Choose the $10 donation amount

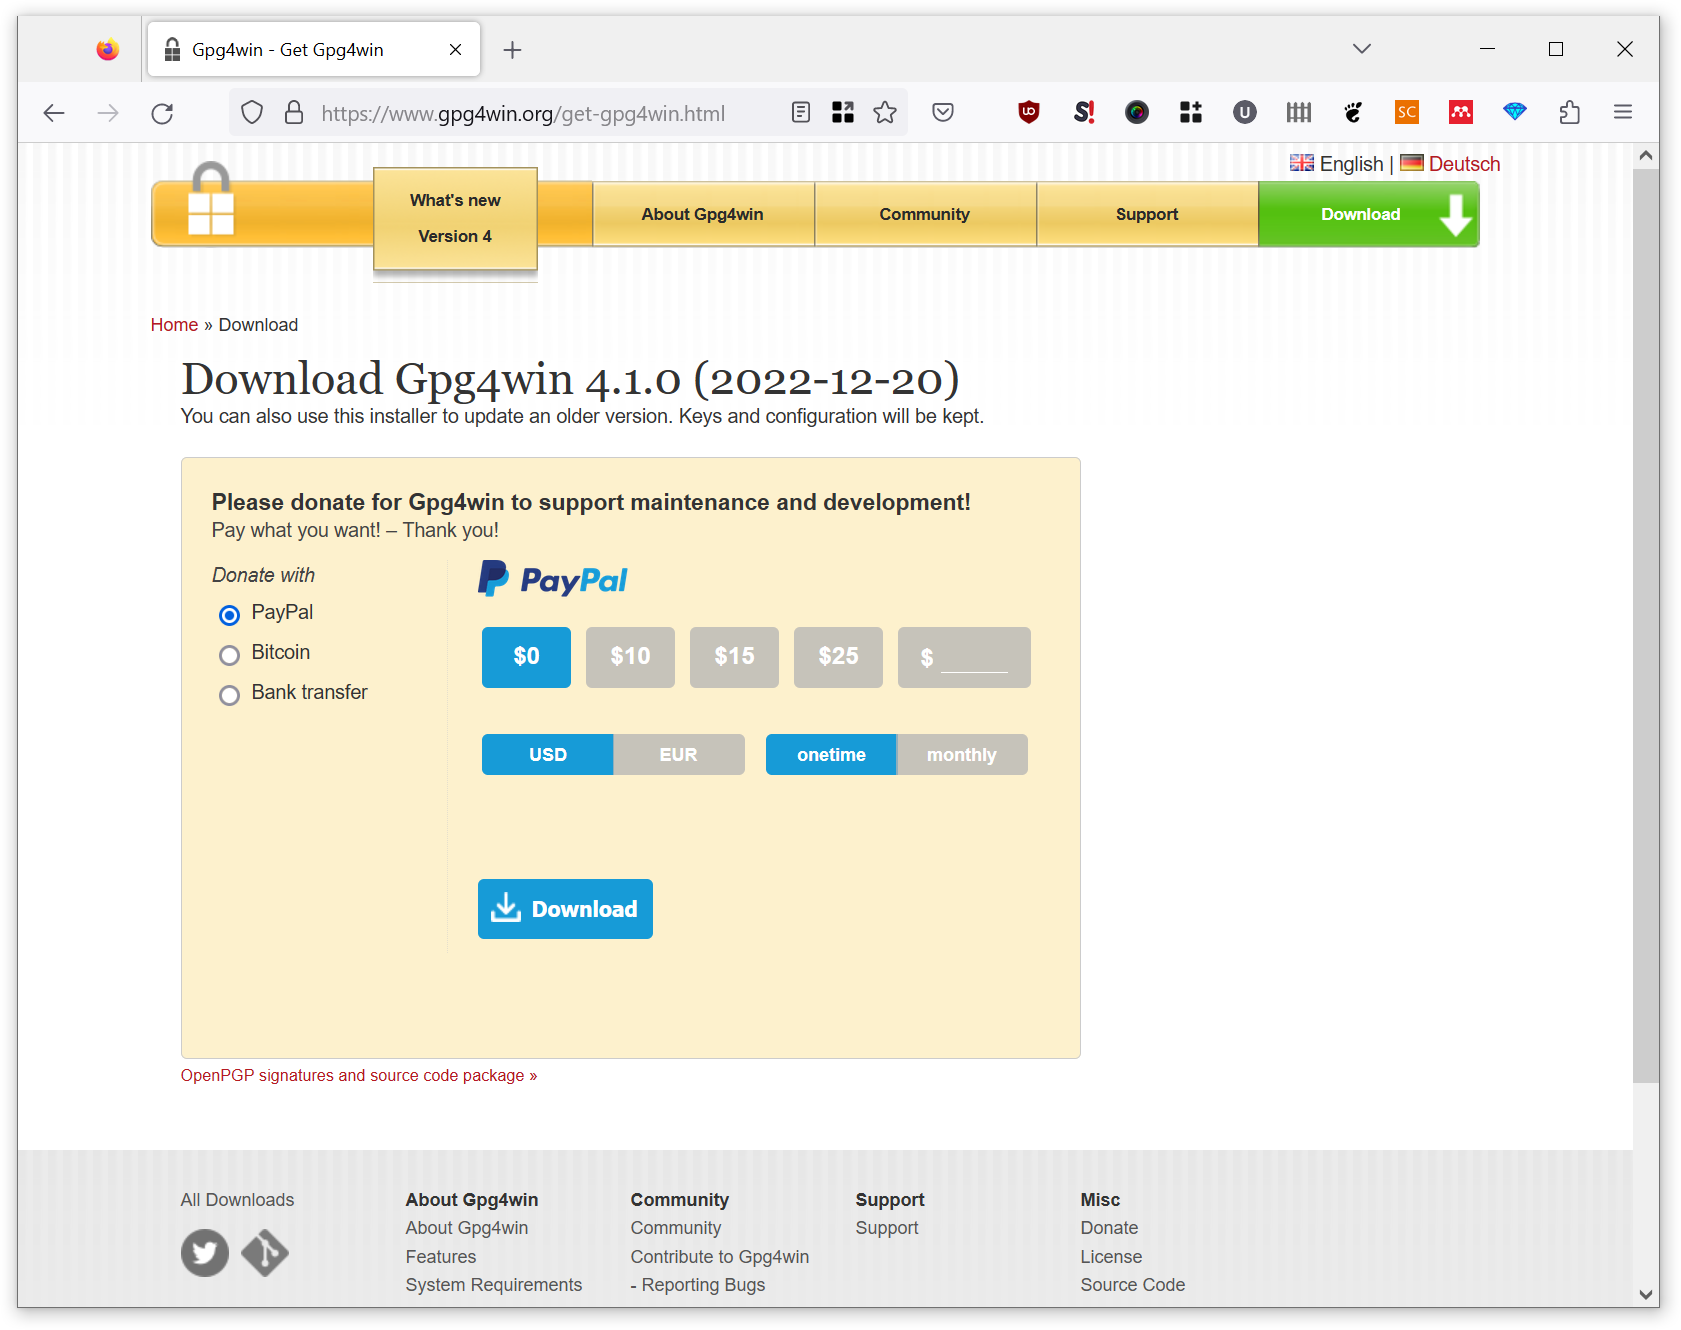(x=630, y=657)
